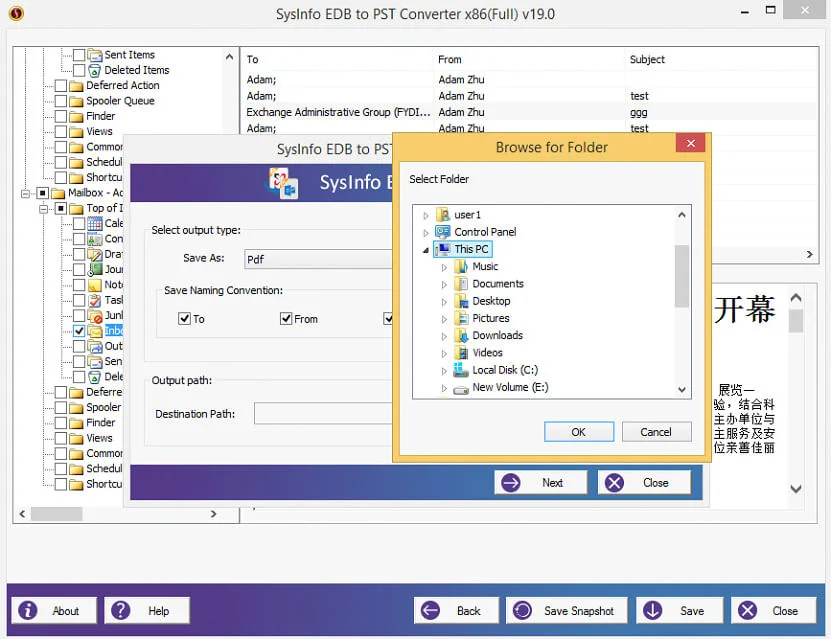This screenshot has height=639, width=831.
Task: Expand the Documents folder node
Action: 444,285
